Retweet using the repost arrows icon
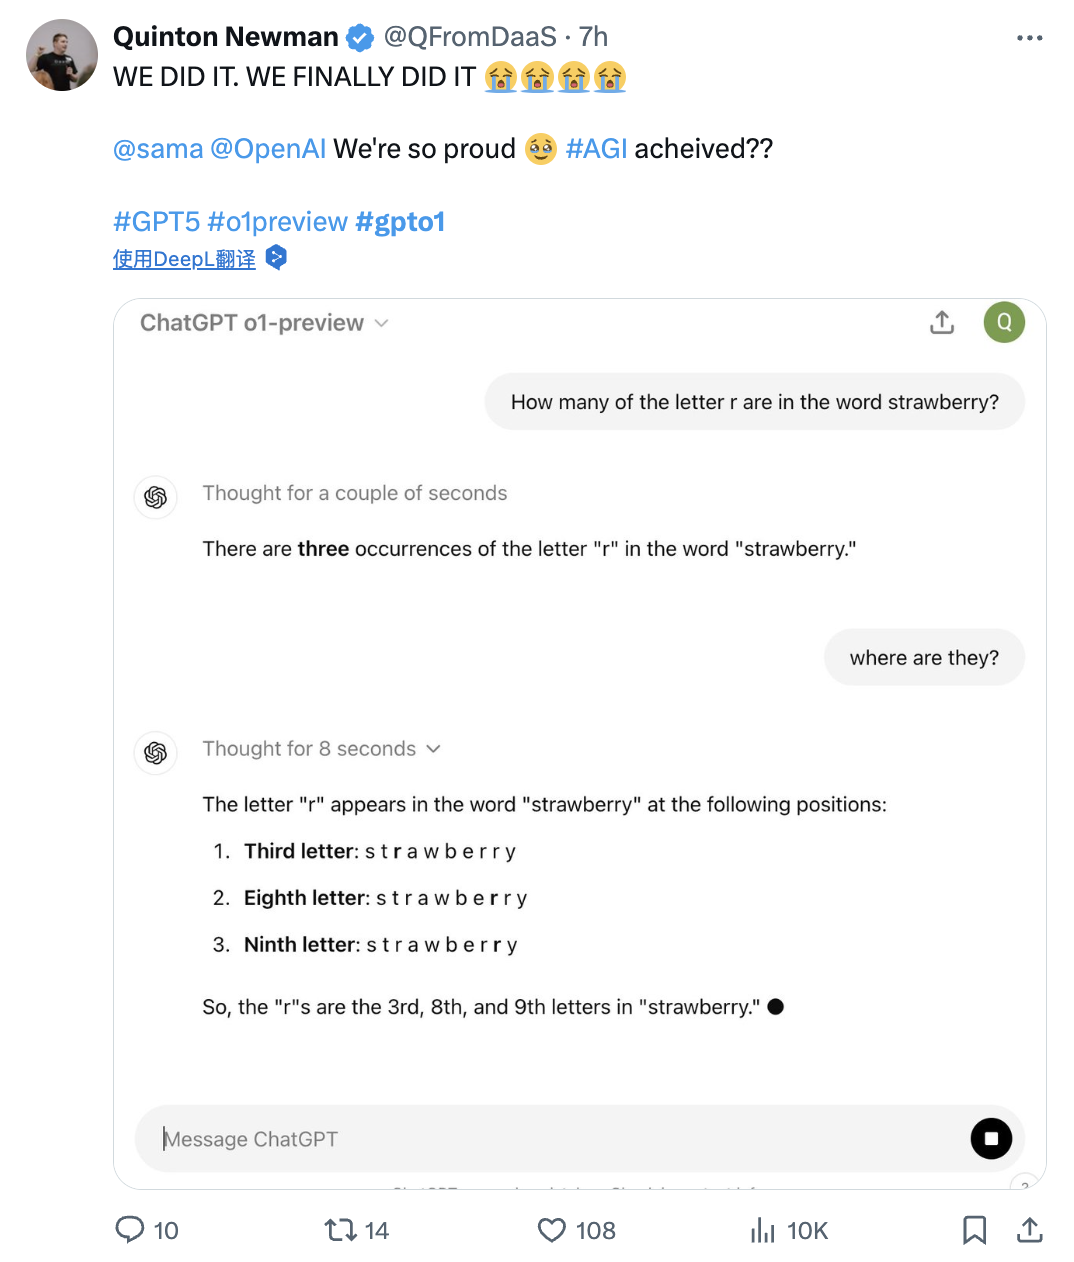 (341, 1229)
